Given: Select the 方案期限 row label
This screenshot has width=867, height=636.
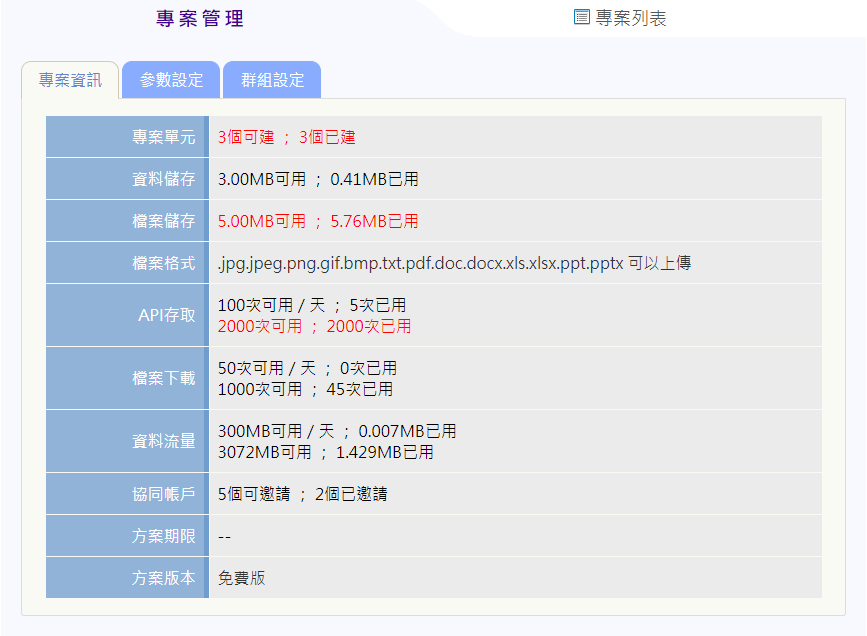Looking at the screenshot, I should (x=163, y=535).
